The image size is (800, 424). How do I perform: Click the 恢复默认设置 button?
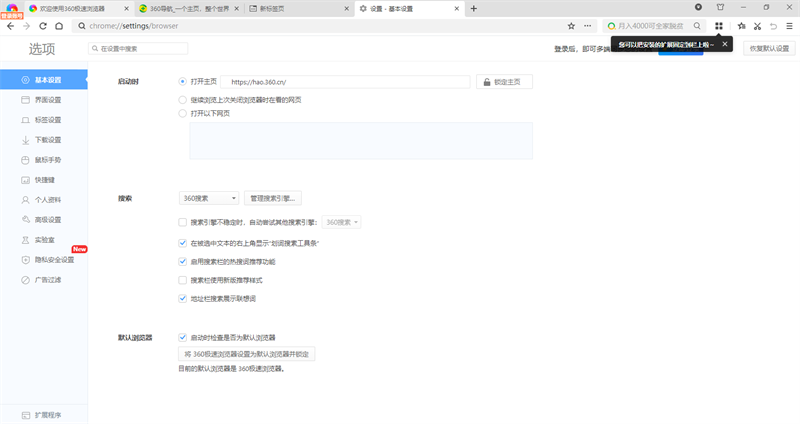pos(769,48)
